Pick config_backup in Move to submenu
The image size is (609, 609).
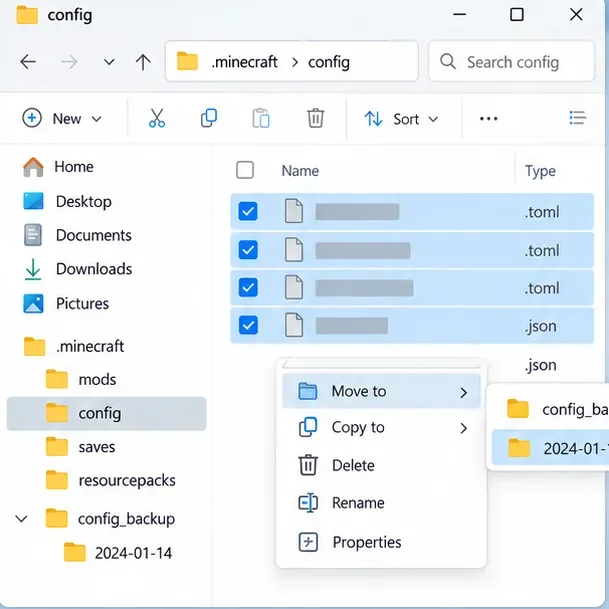tap(550, 409)
